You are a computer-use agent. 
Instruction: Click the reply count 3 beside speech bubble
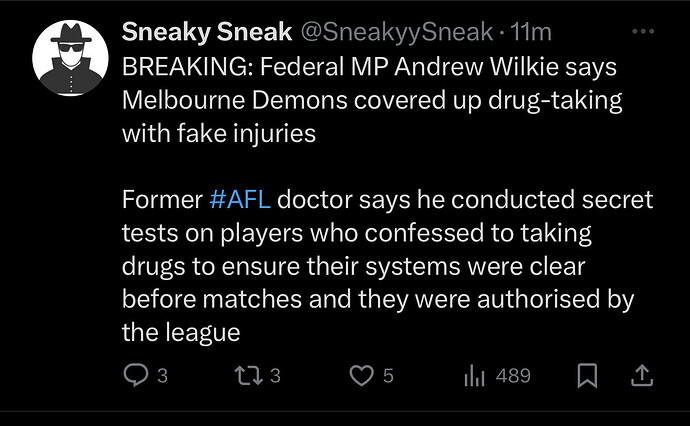pos(162,376)
